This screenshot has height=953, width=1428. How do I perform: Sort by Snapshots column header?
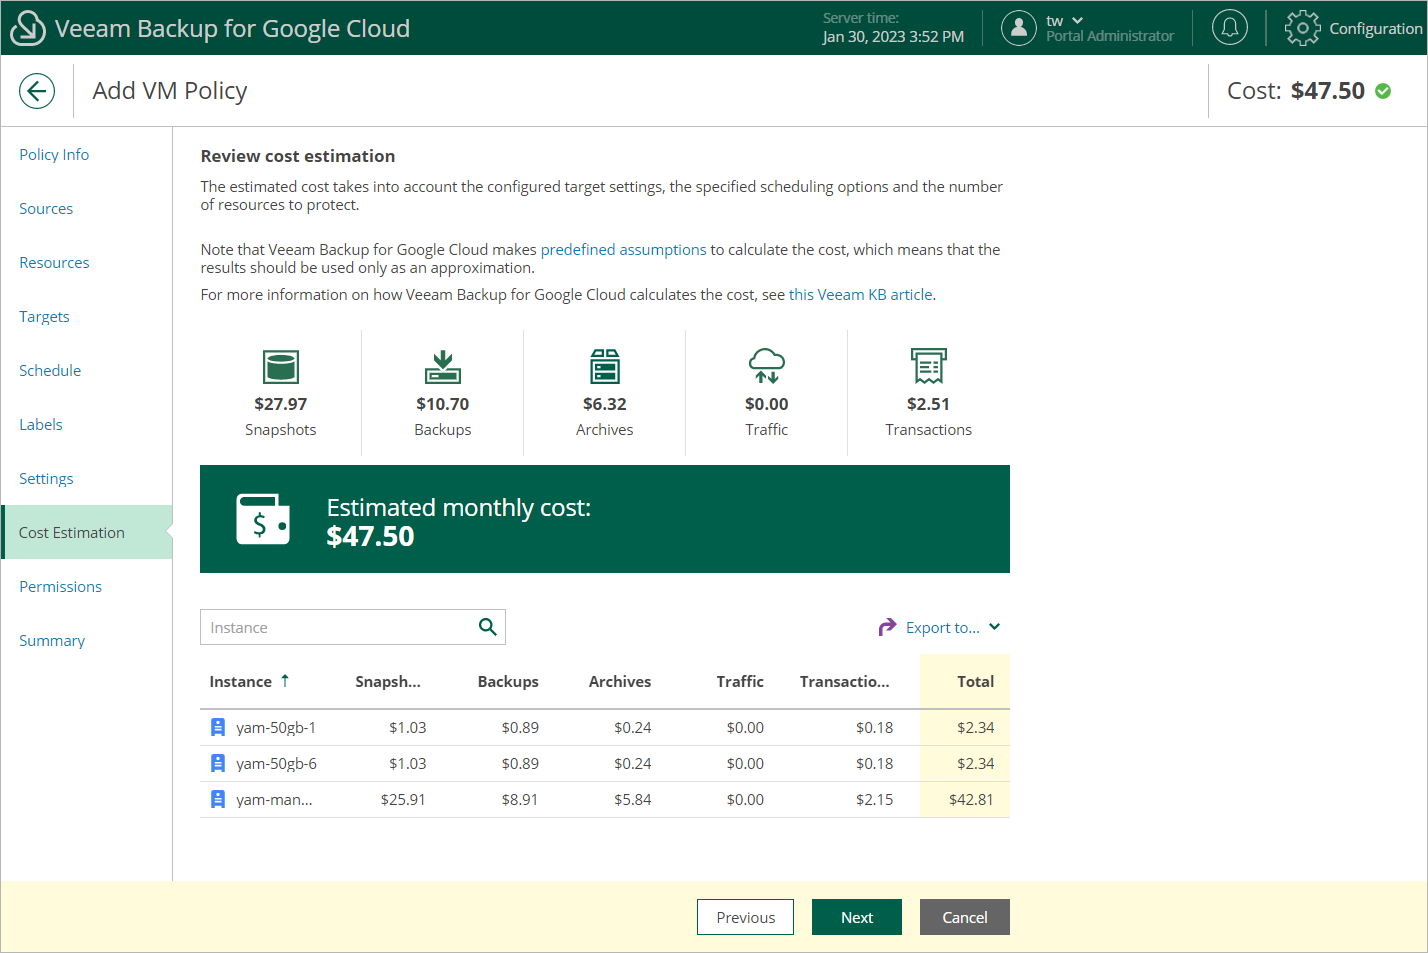pos(388,681)
